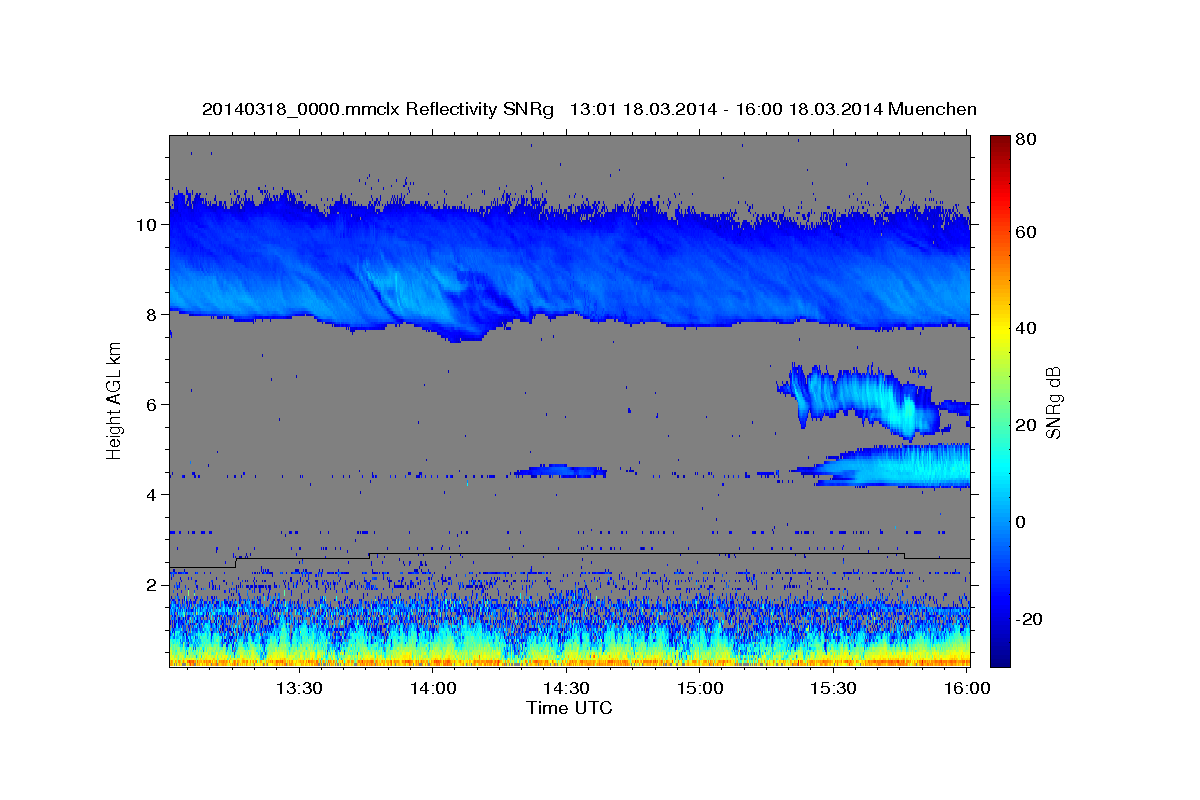Viewport: 1200px width, 800px height.
Task: Click the 13:30 time tick label
Action: pos(299,688)
